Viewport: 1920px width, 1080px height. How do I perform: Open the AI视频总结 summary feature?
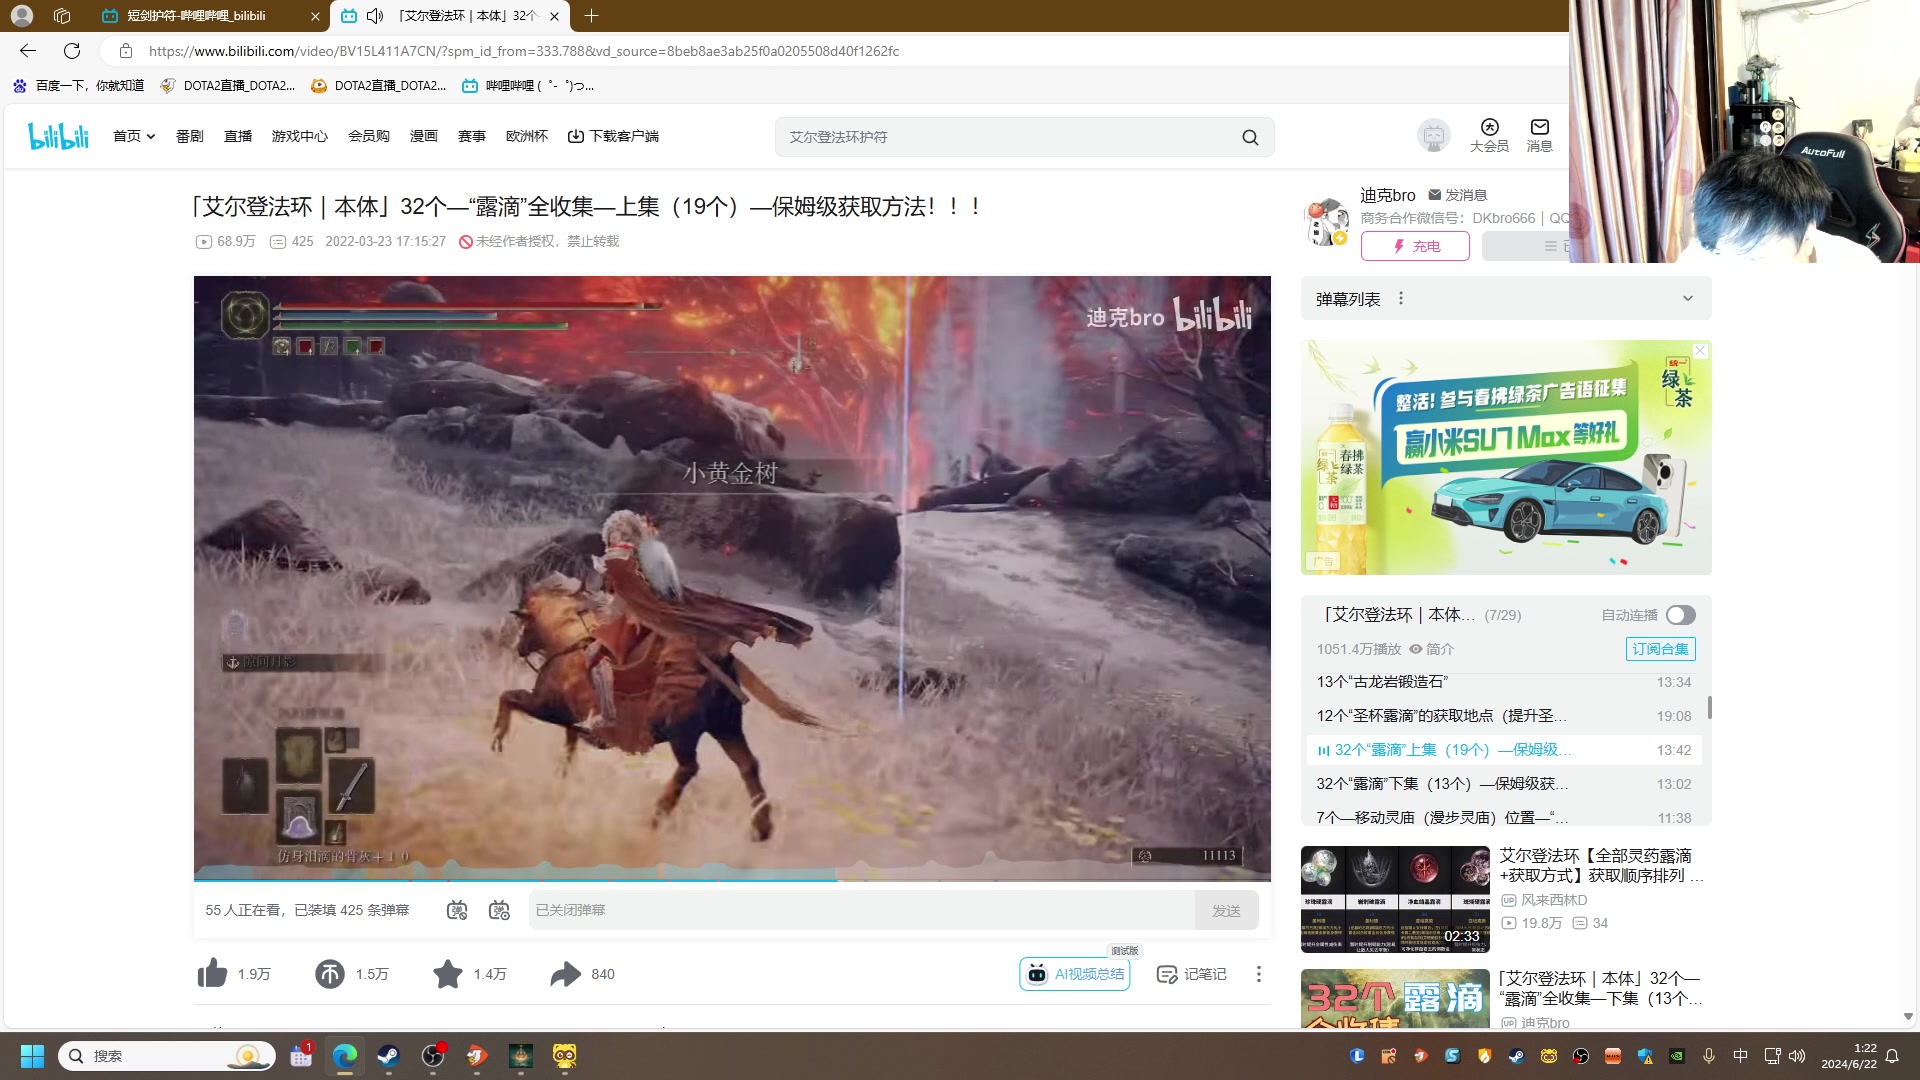(1074, 973)
